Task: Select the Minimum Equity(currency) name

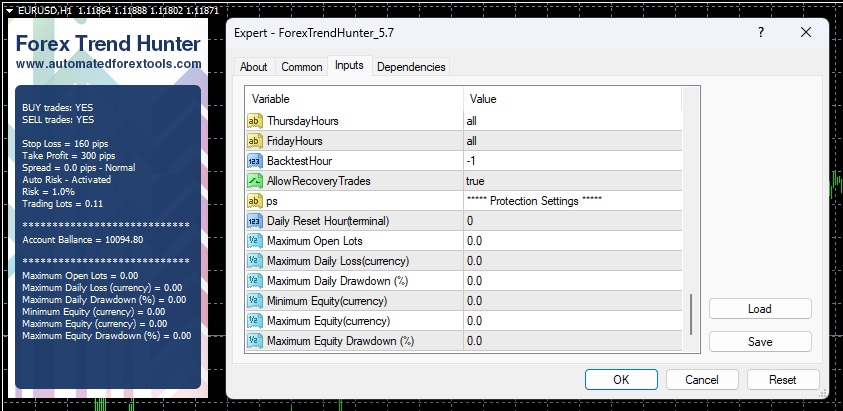Action: tap(327, 301)
